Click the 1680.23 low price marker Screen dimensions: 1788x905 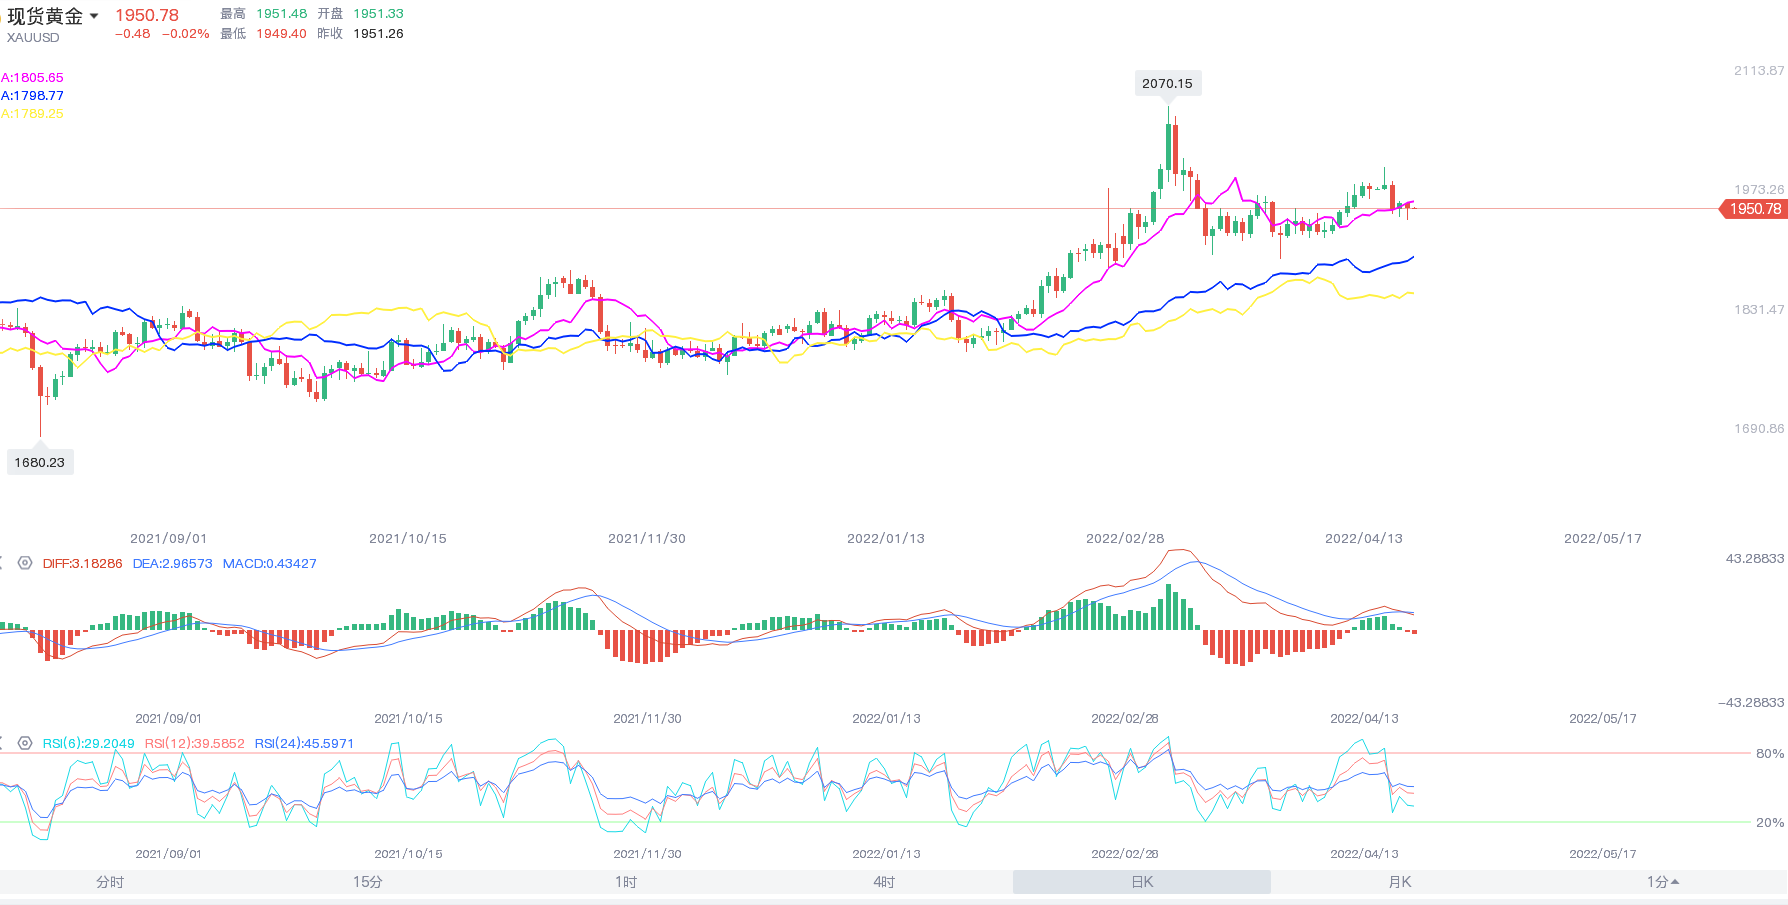coord(40,462)
